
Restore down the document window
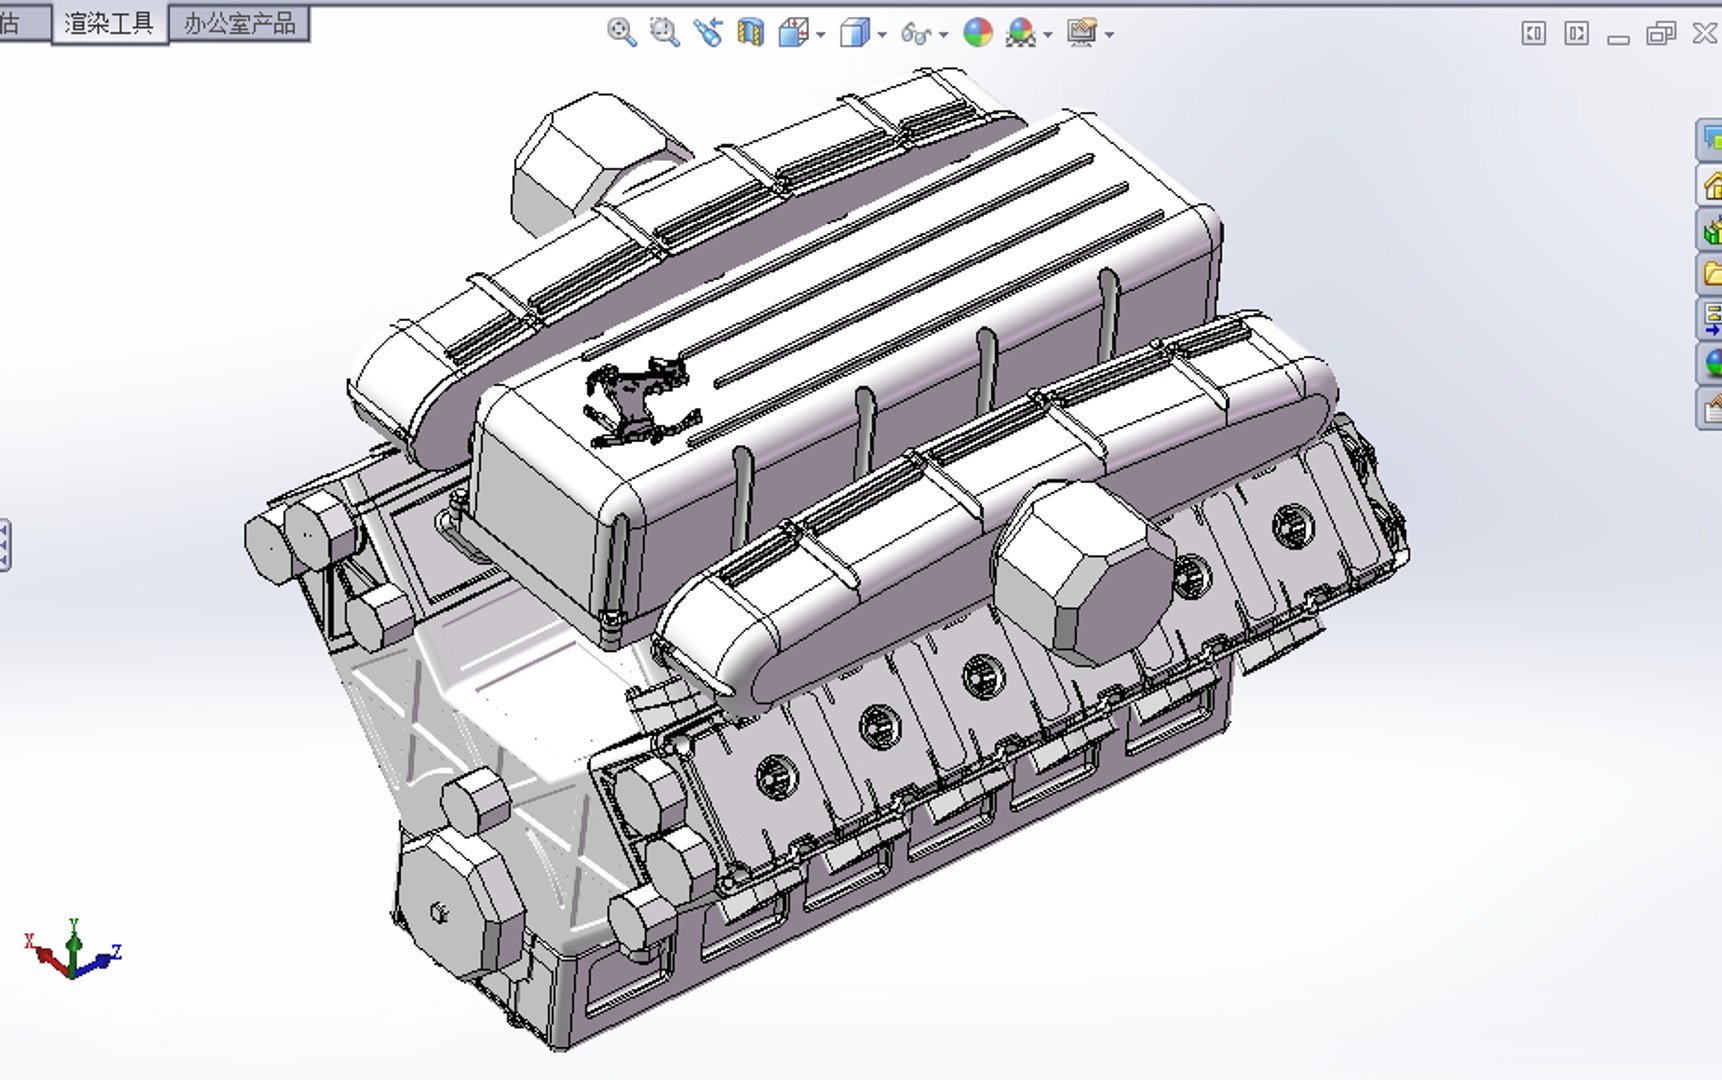[1661, 34]
